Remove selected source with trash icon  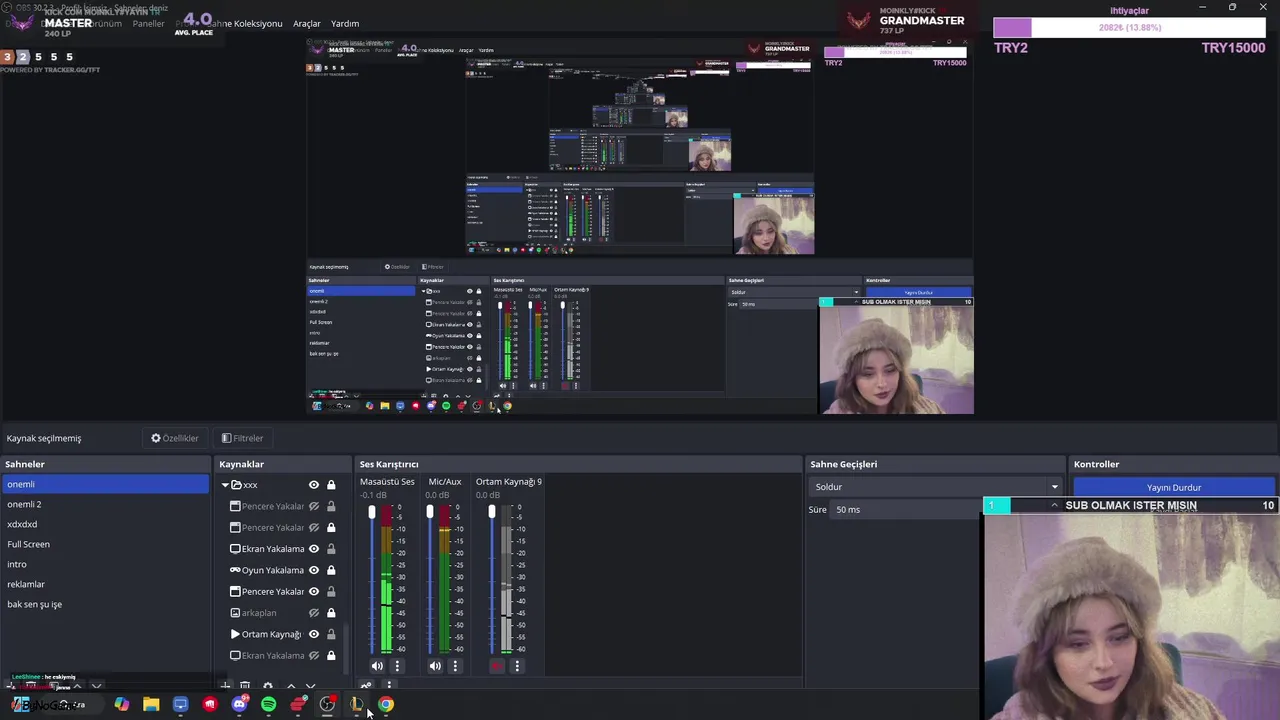tap(245, 686)
